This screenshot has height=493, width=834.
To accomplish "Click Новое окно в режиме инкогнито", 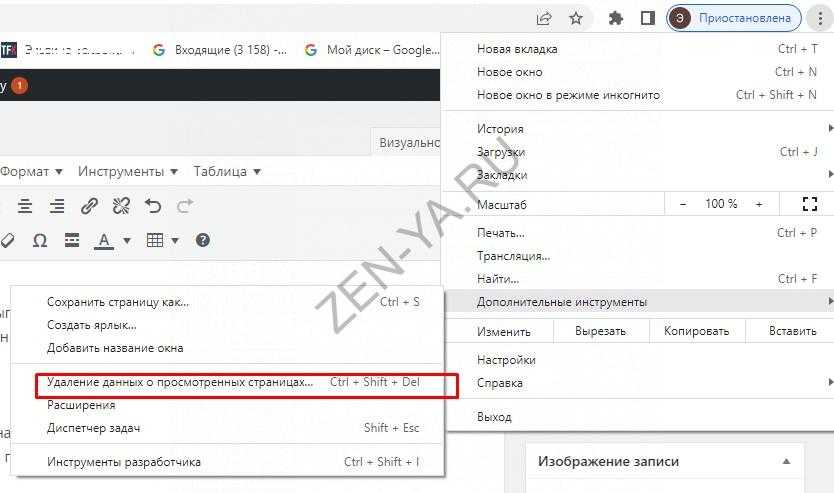I will pyautogui.click(x=568, y=95).
